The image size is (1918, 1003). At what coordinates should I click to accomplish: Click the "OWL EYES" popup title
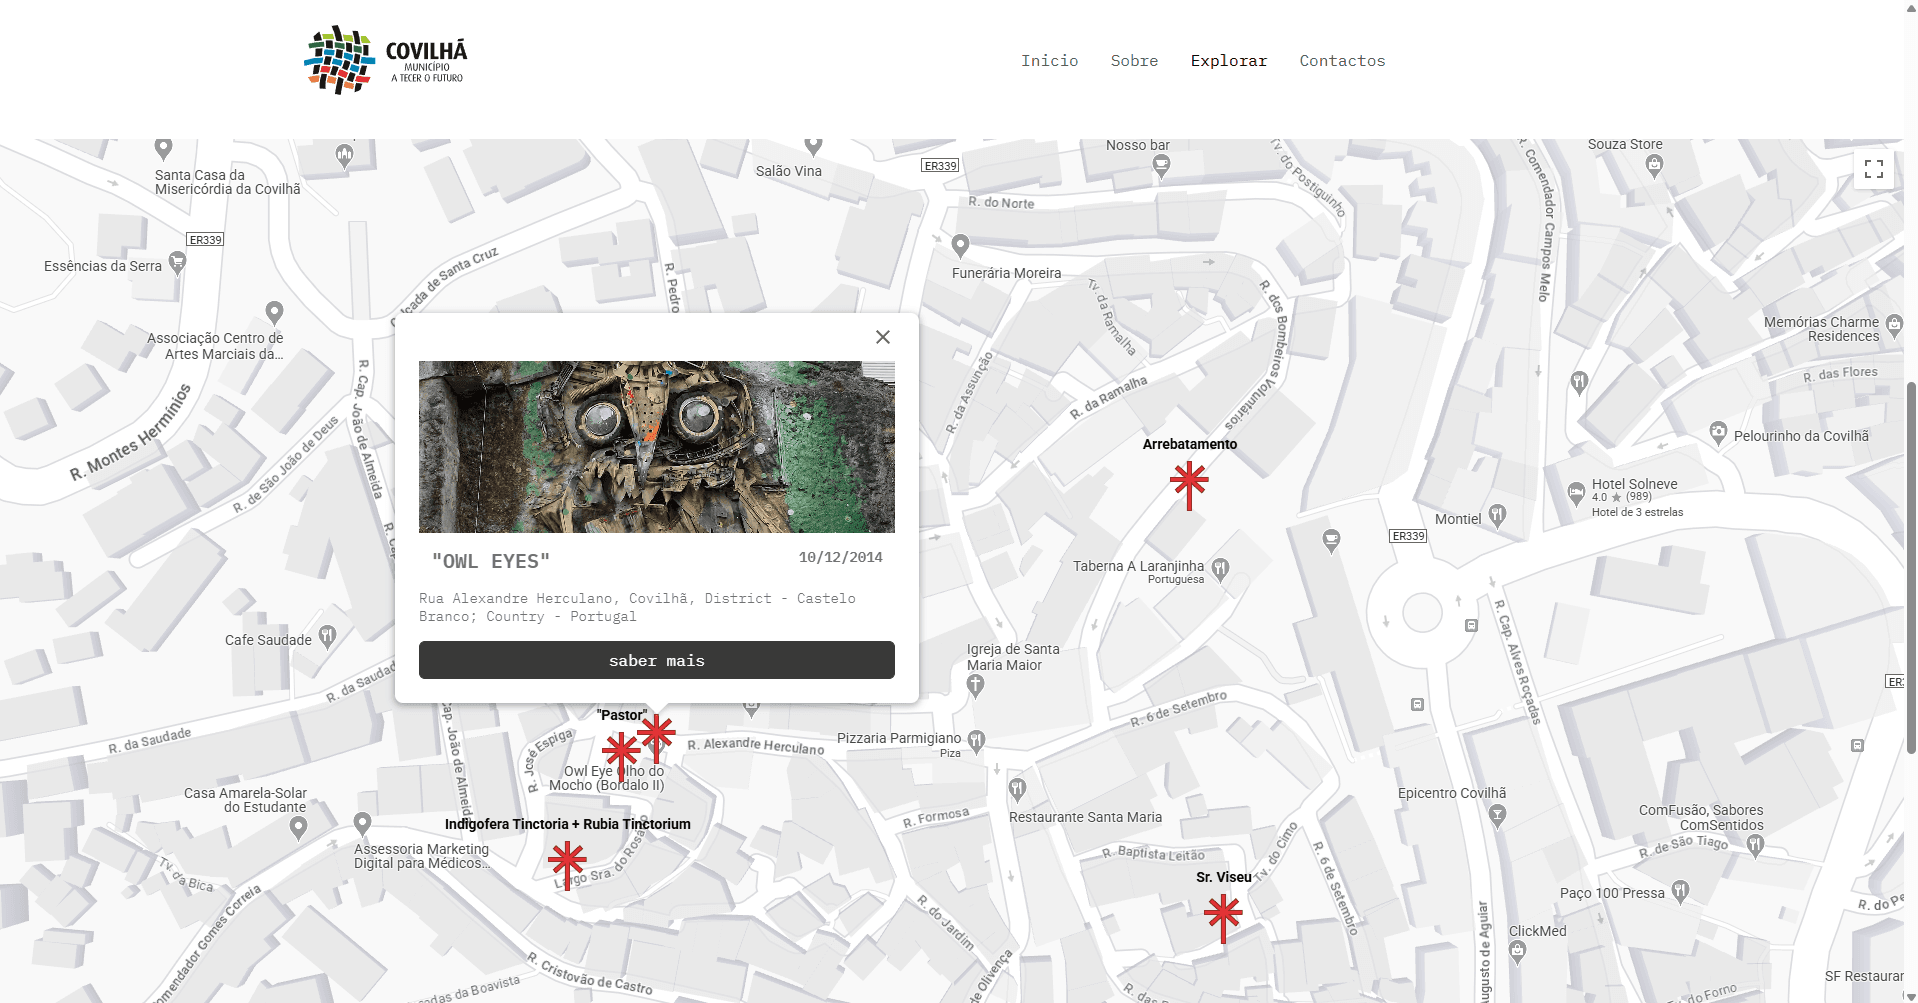(491, 561)
